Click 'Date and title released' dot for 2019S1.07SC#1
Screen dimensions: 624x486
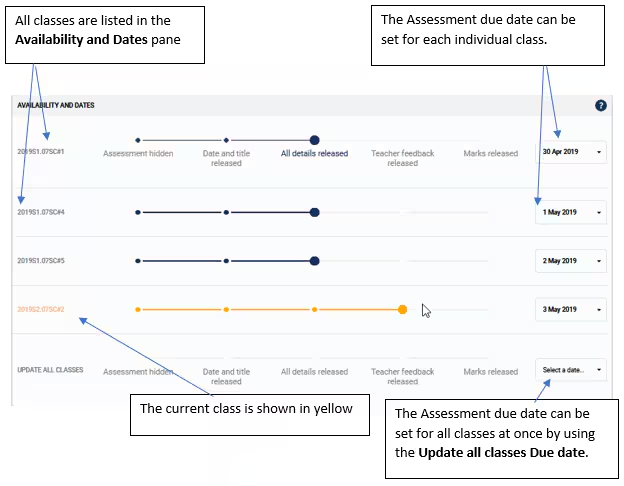pyautogui.click(x=226, y=140)
